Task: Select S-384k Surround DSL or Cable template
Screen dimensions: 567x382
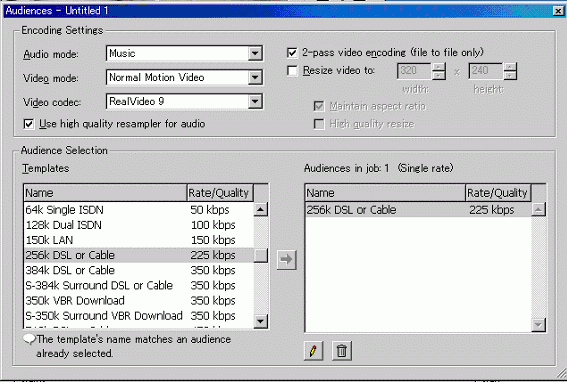Action: [x=139, y=286]
